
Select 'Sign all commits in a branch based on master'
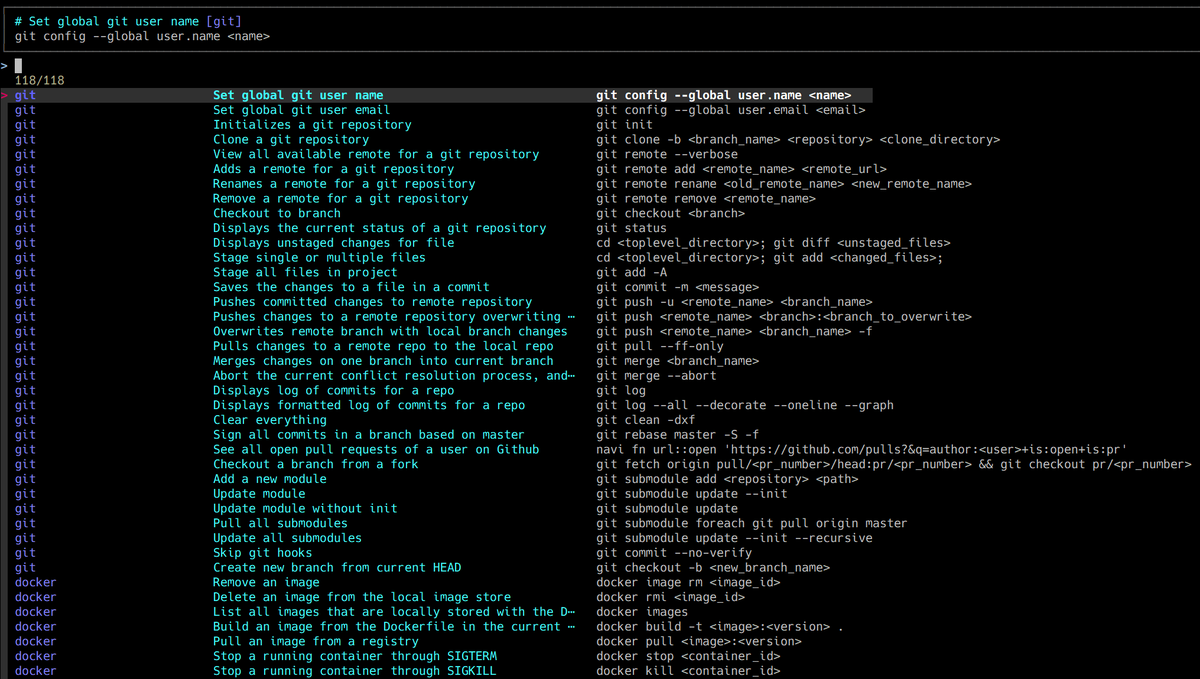pos(369,435)
